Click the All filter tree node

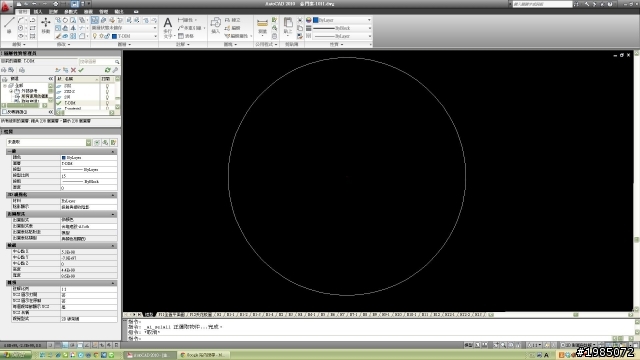[x=19, y=85]
